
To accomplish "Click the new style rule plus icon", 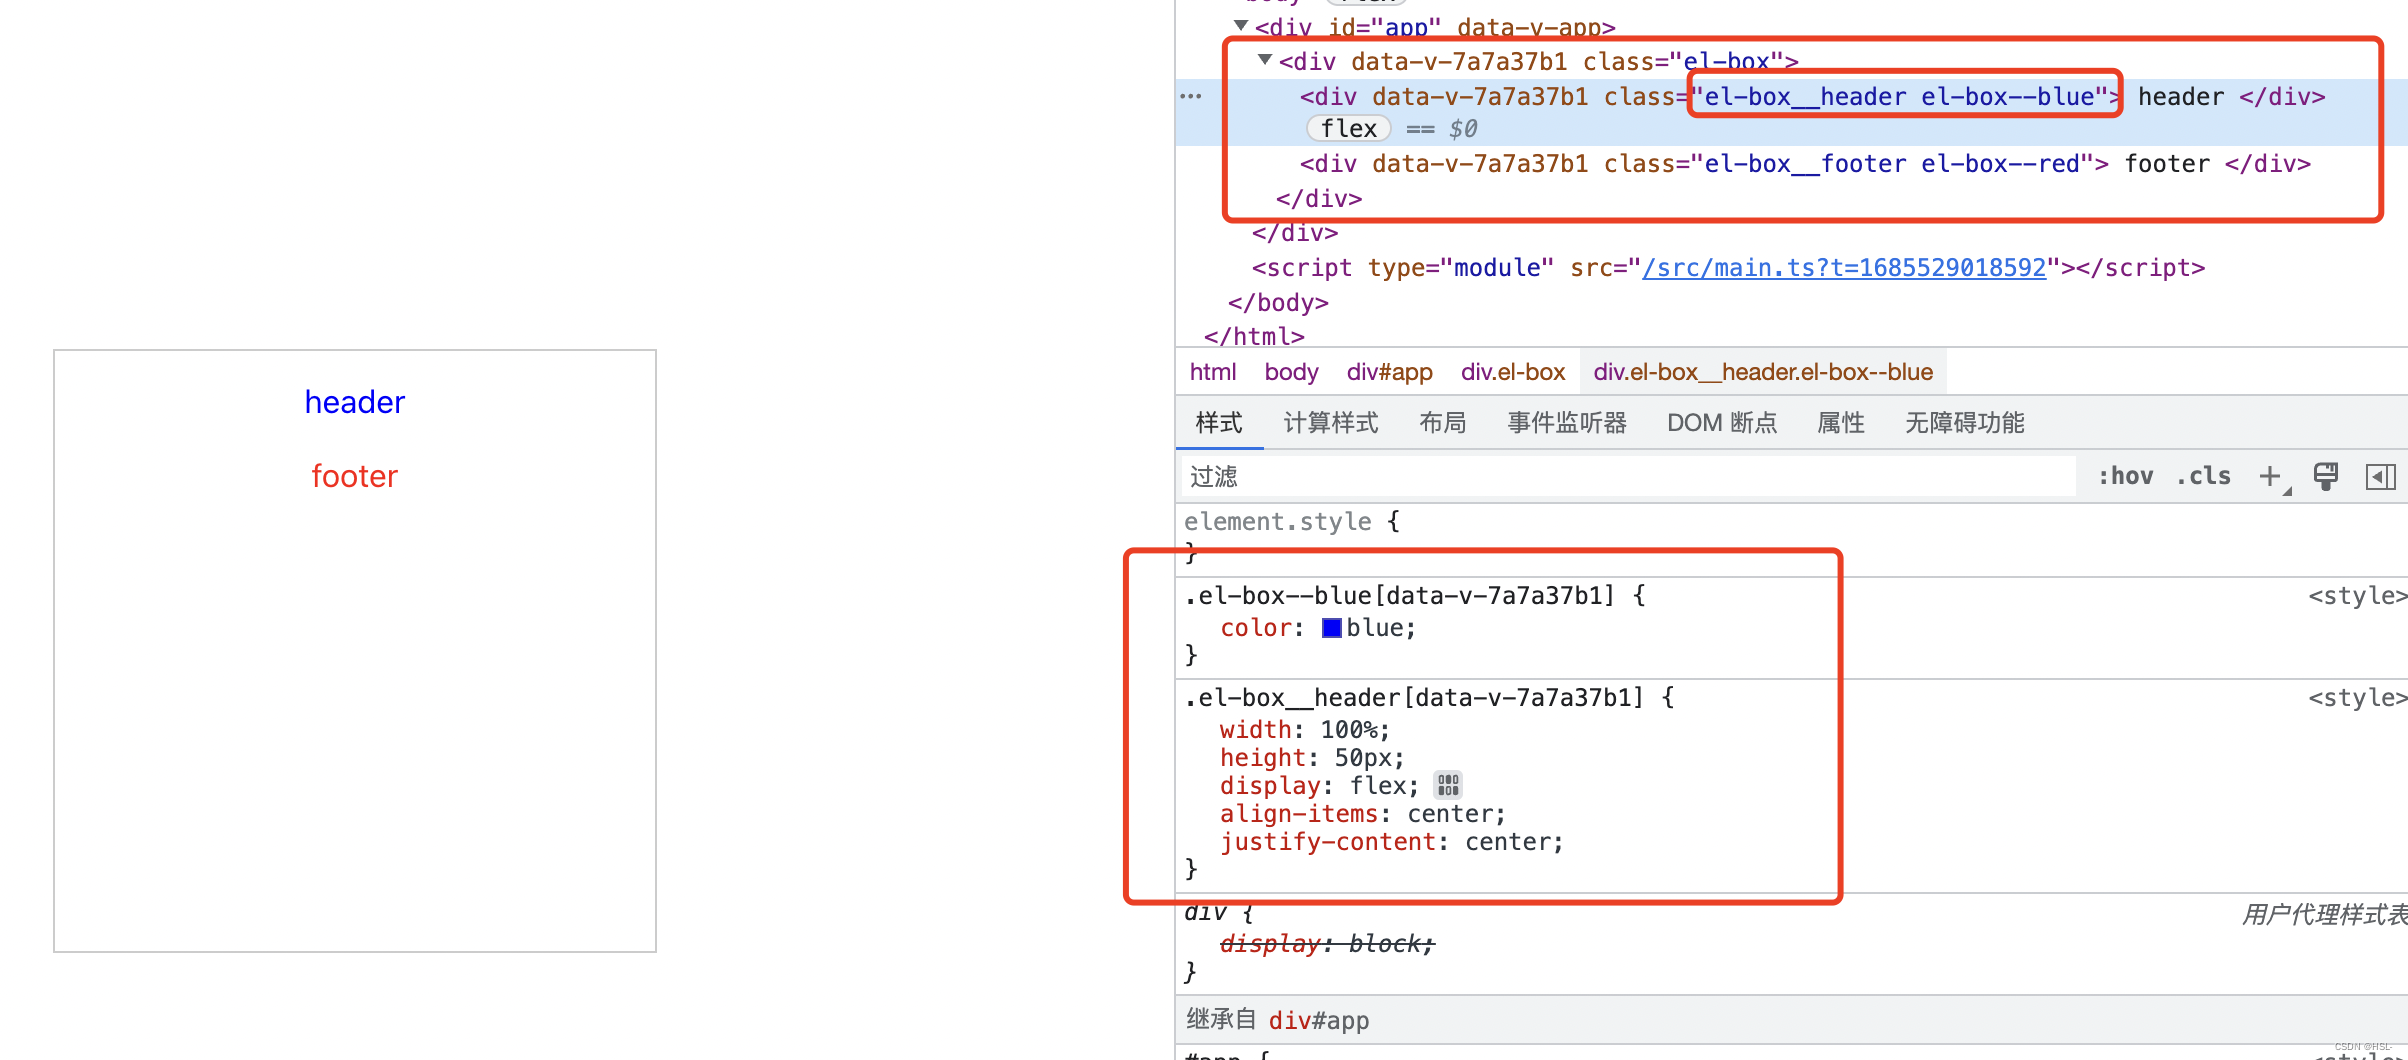I will pyautogui.click(x=2268, y=476).
